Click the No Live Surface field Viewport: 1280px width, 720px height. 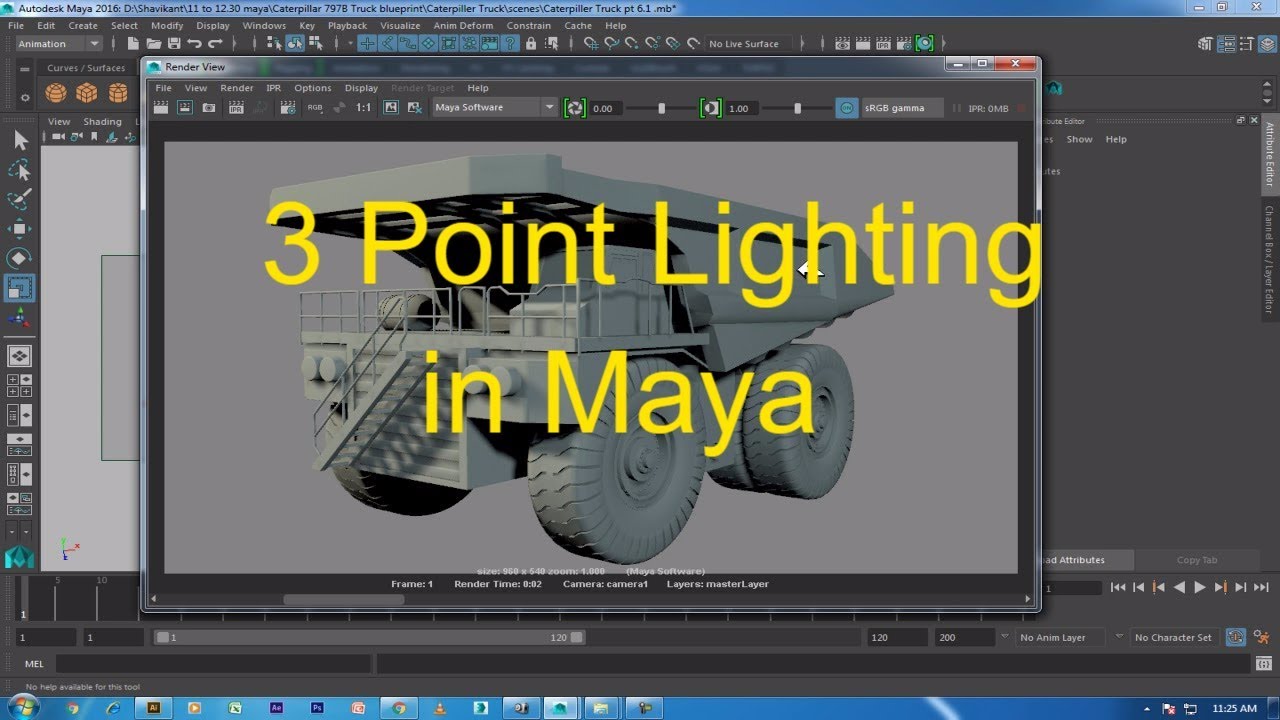click(748, 44)
